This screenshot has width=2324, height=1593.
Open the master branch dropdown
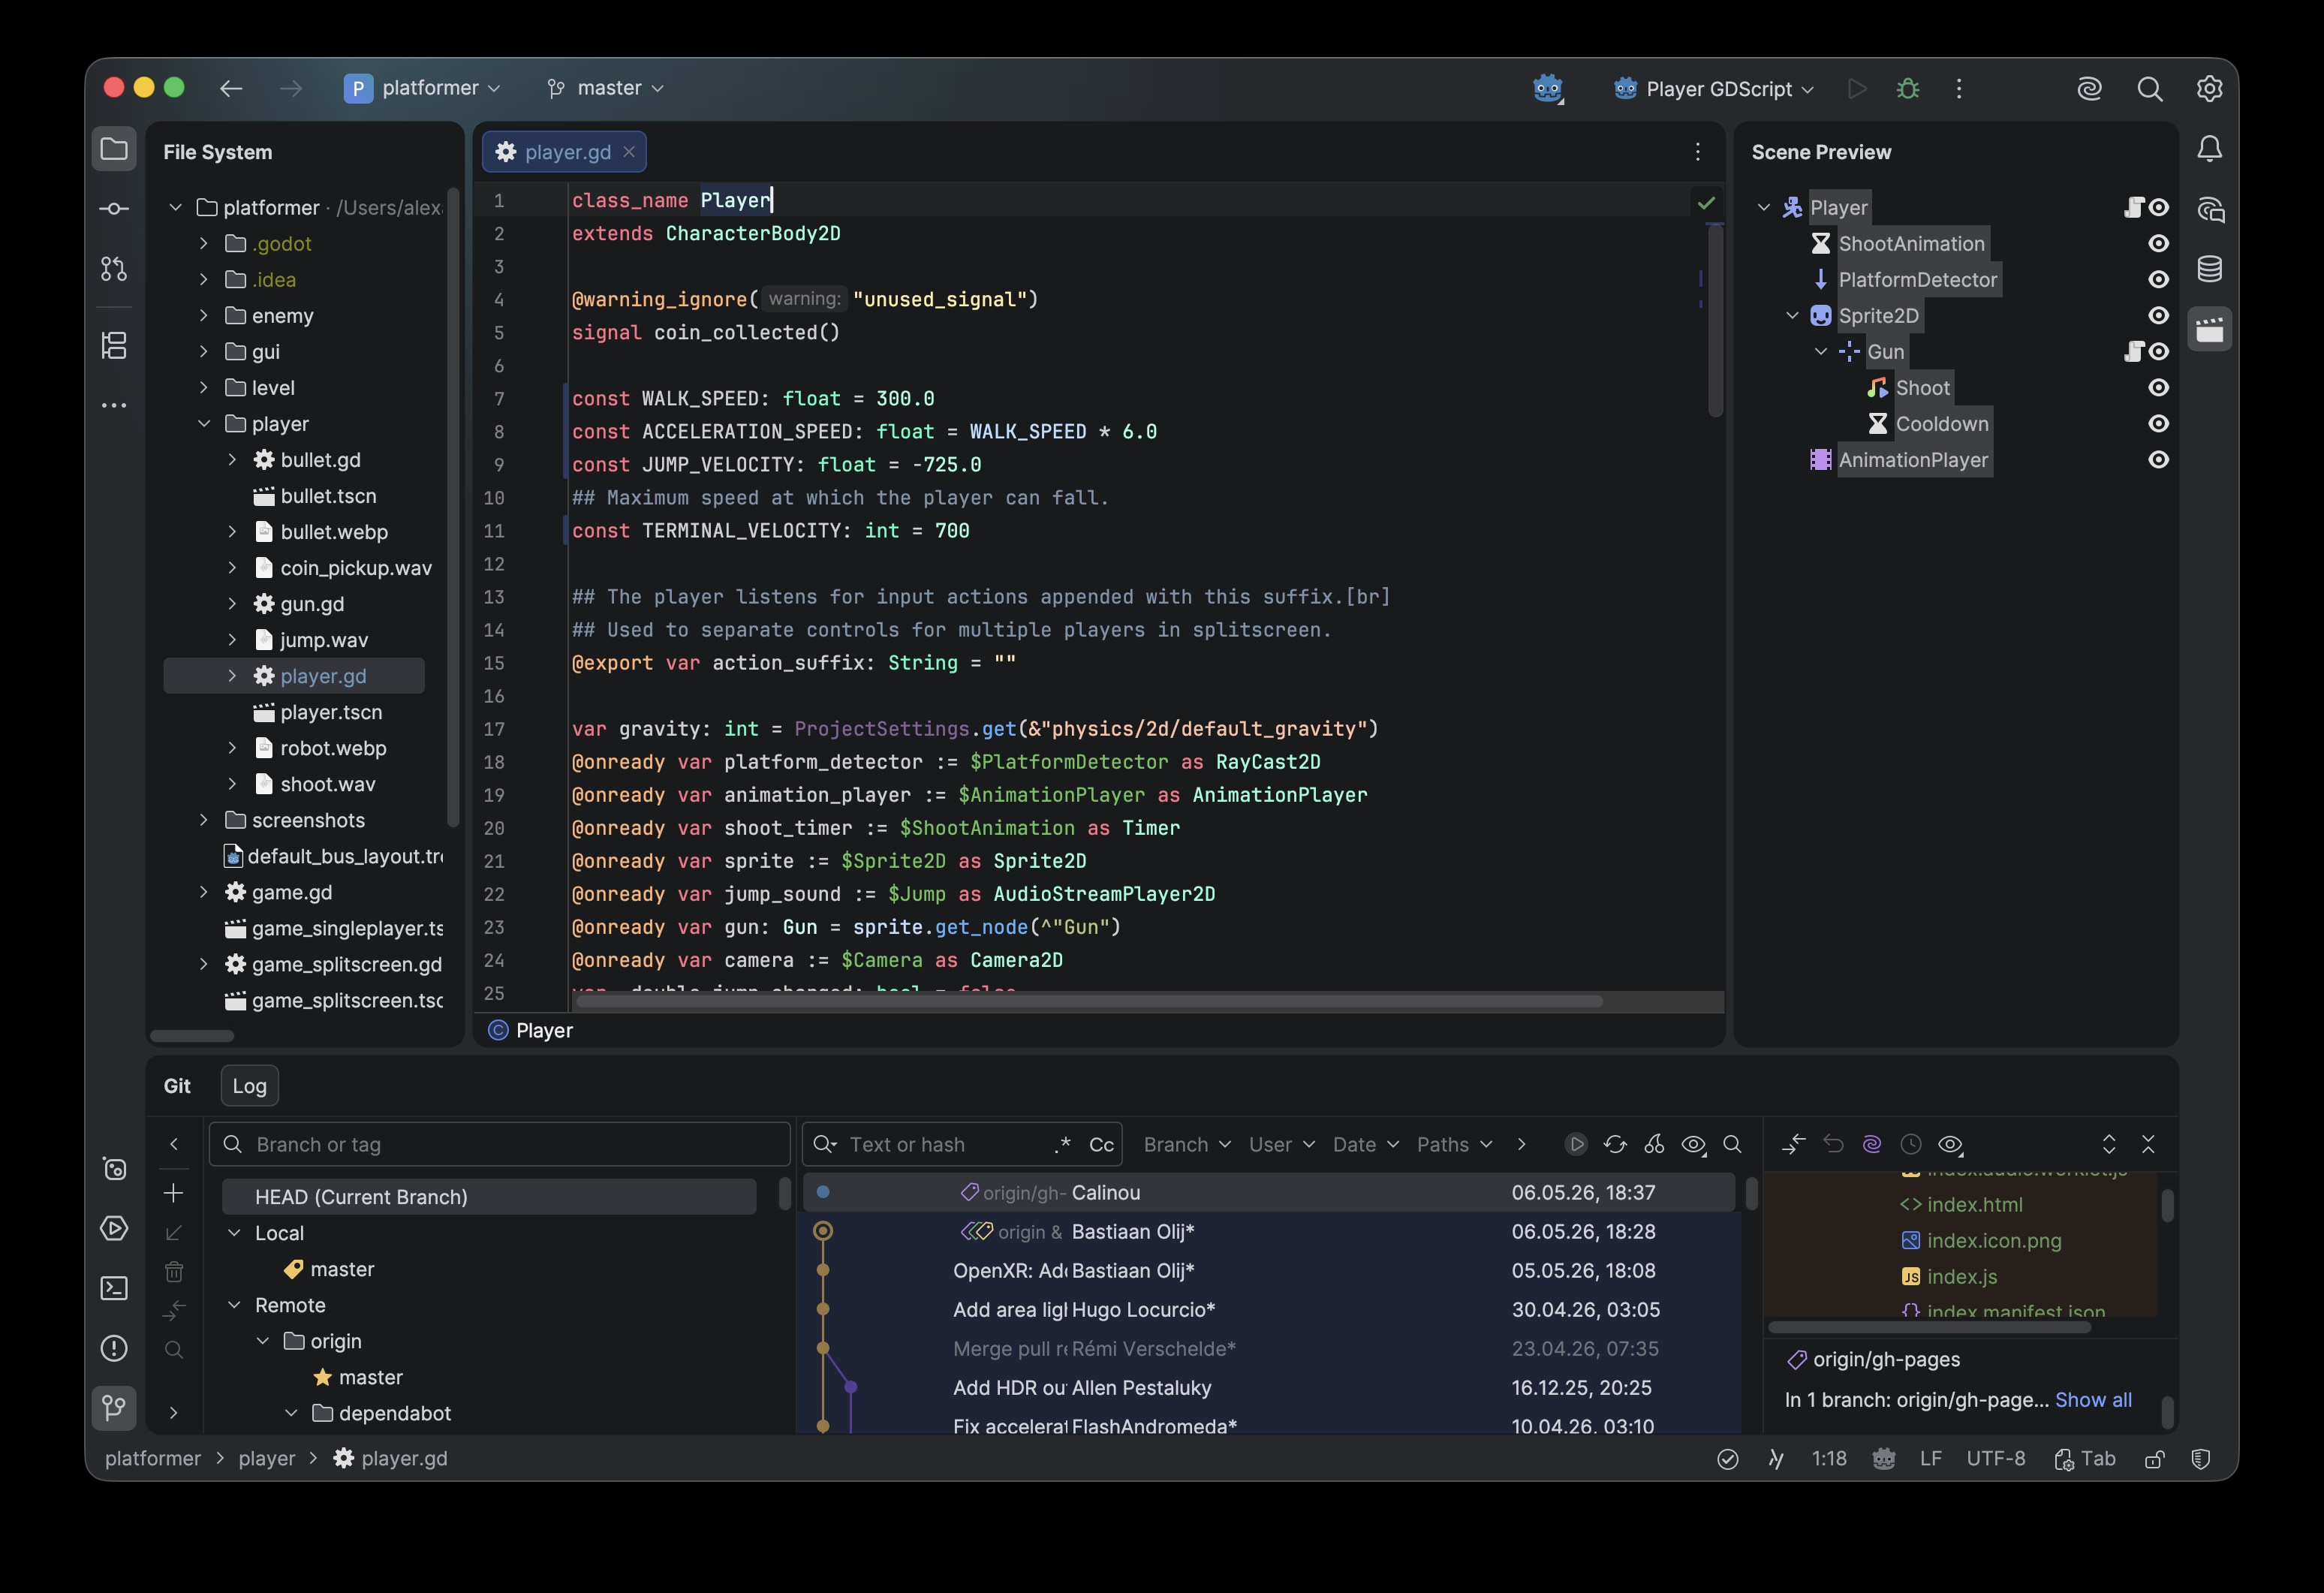coord(606,88)
